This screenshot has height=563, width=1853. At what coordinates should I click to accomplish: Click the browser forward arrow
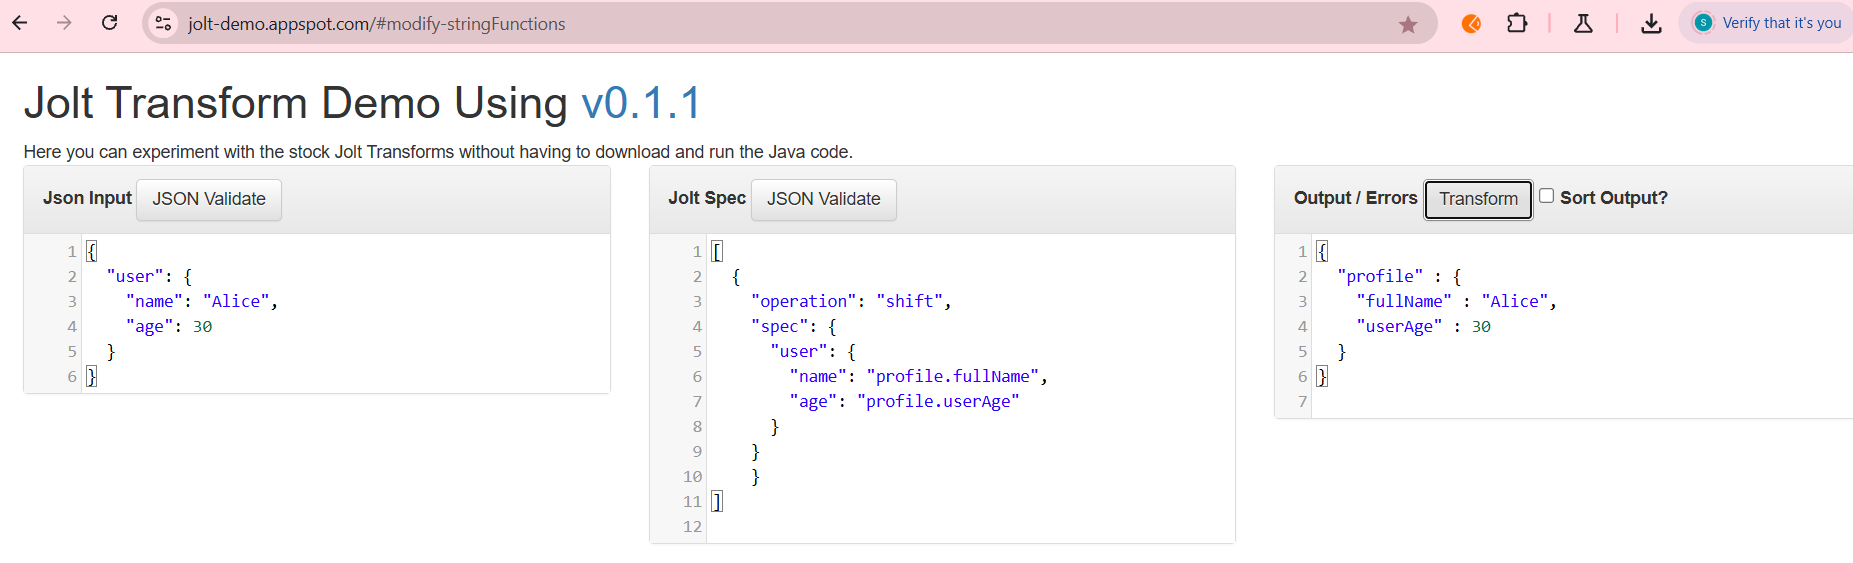point(65,23)
